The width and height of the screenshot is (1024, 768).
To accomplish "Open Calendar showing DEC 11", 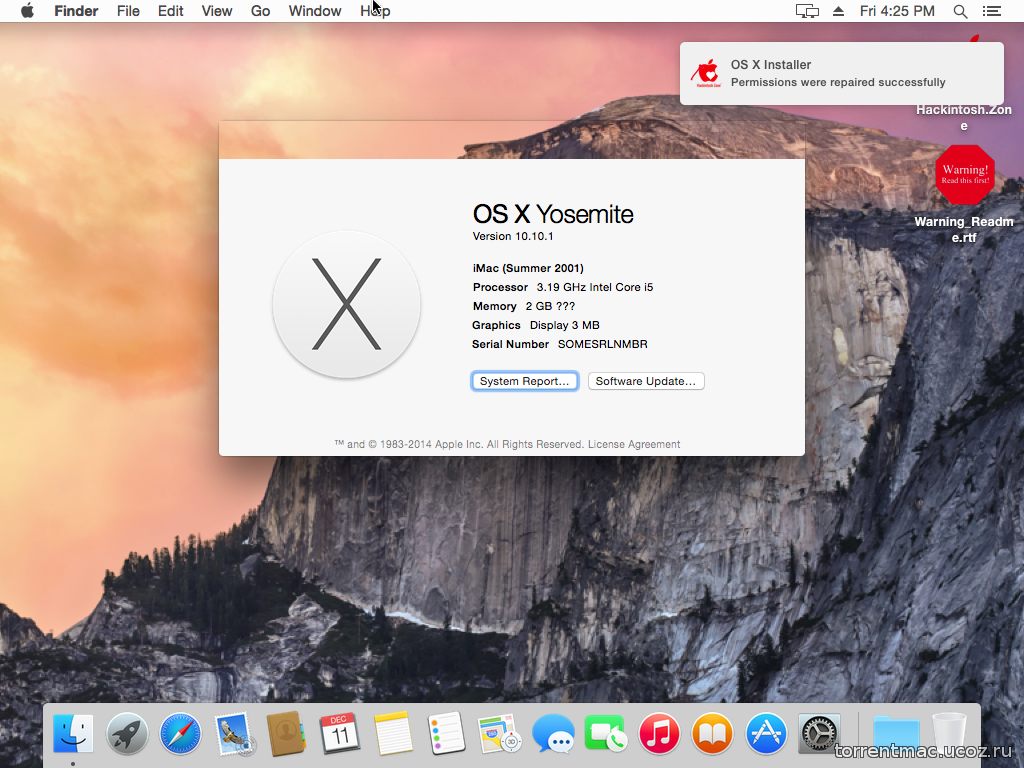I will tap(340, 733).
